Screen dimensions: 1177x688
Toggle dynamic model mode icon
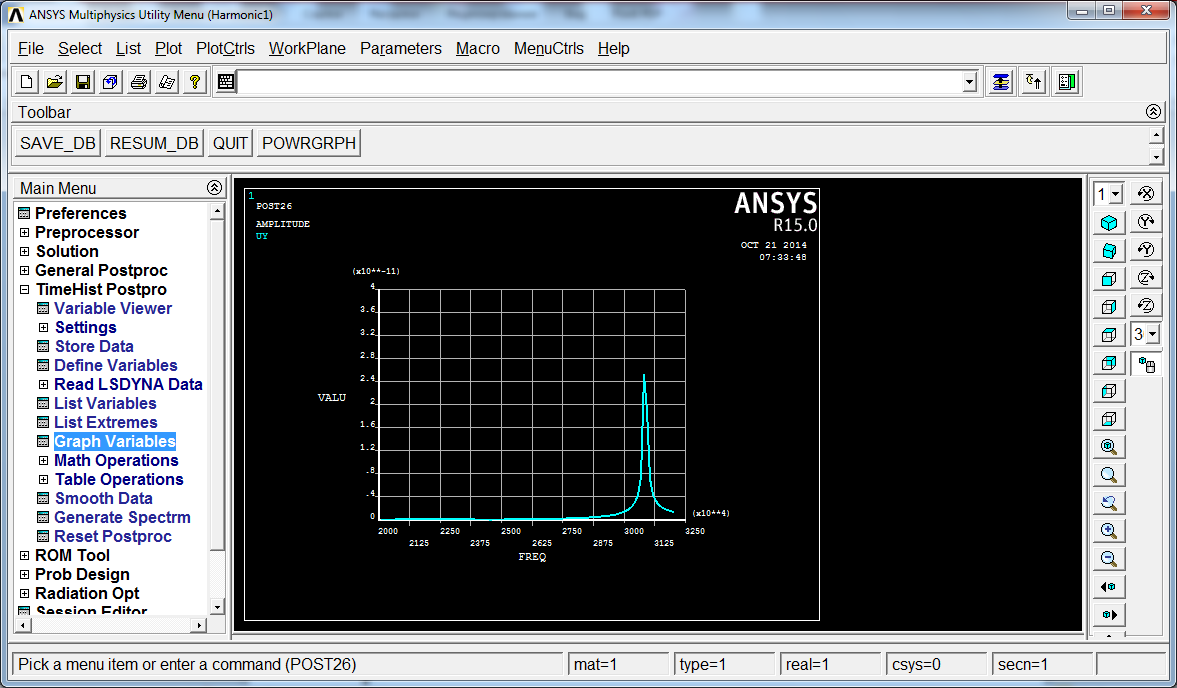(x=1146, y=365)
